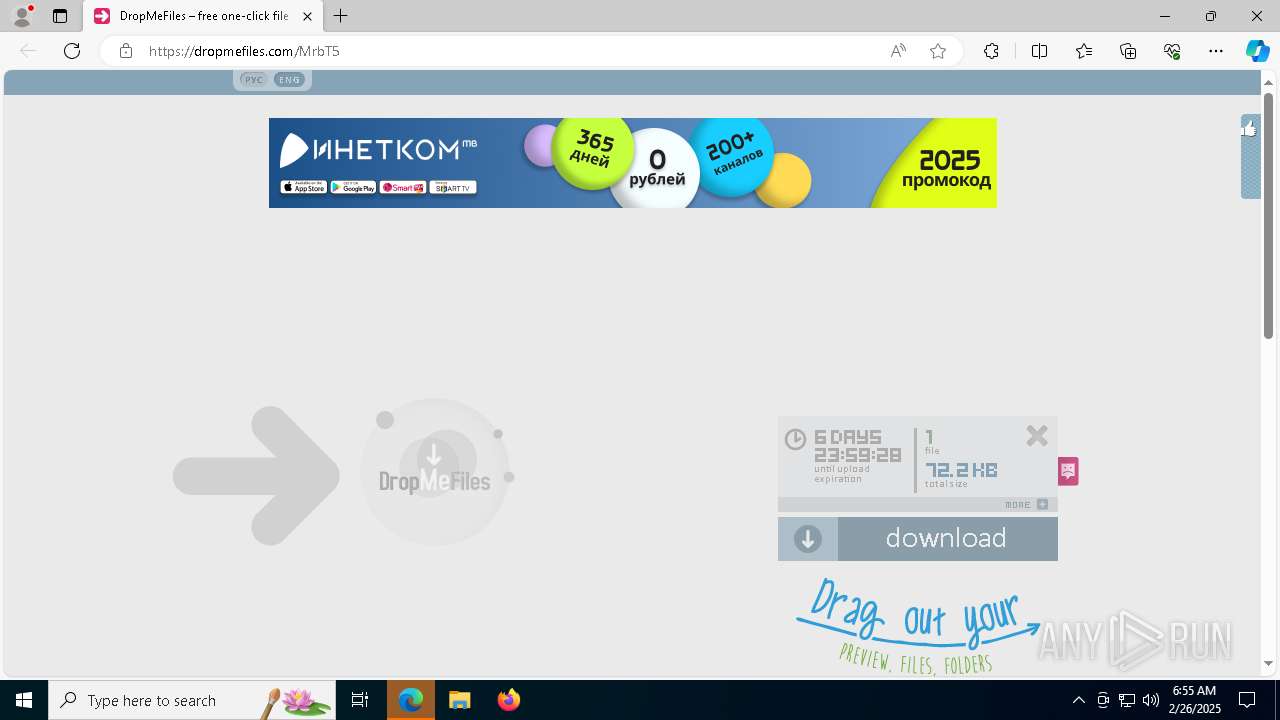Open Windows Start menu

(x=24, y=700)
